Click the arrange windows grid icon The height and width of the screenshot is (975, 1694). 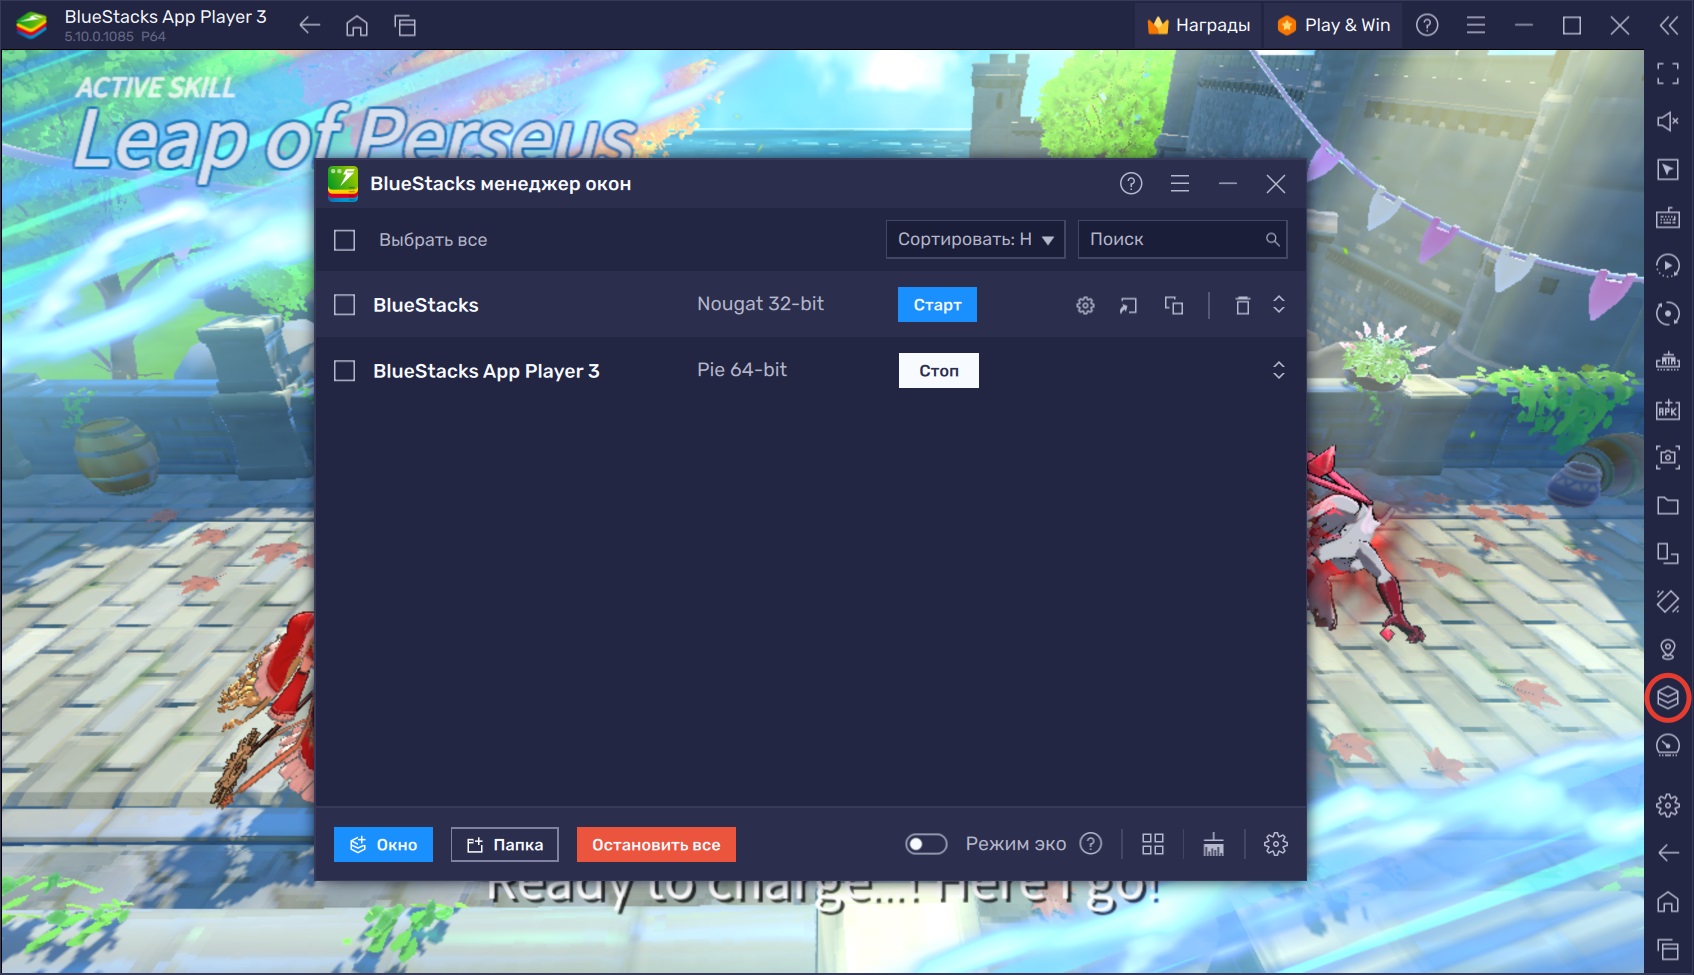click(x=1153, y=844)
